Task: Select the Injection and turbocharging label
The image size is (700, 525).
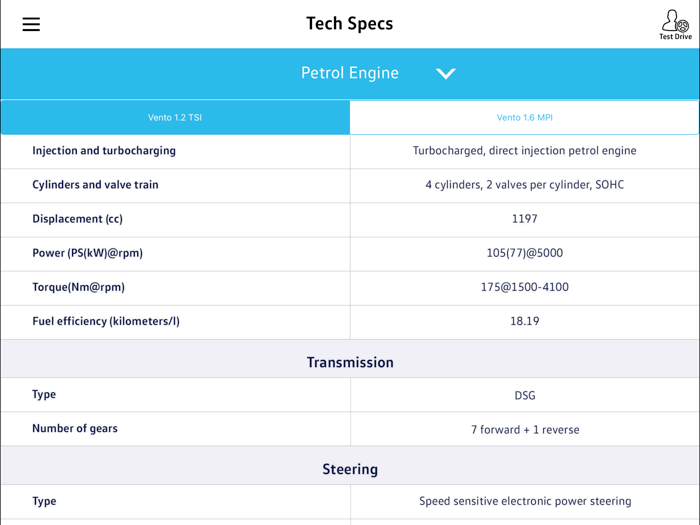Action: [x=104, y=151]
